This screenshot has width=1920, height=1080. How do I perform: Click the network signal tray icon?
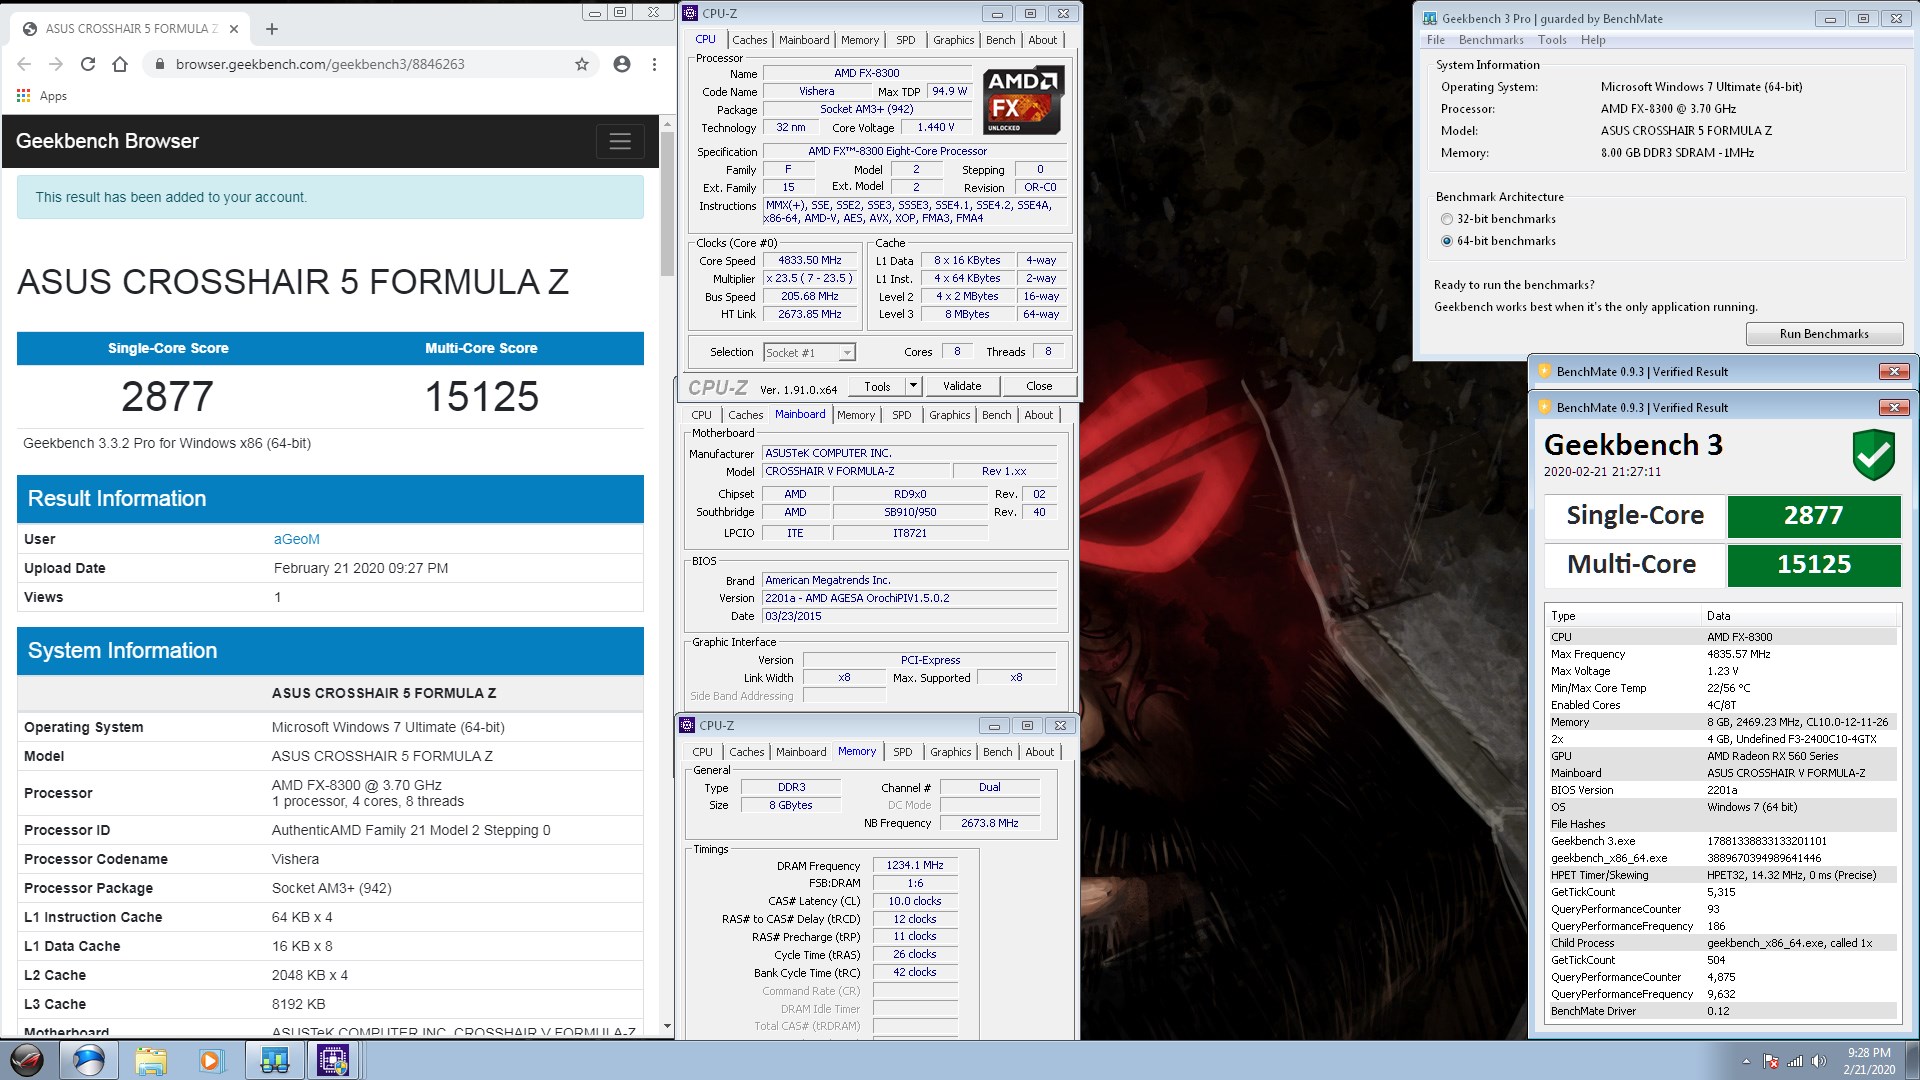(x=1795, y=1061)
